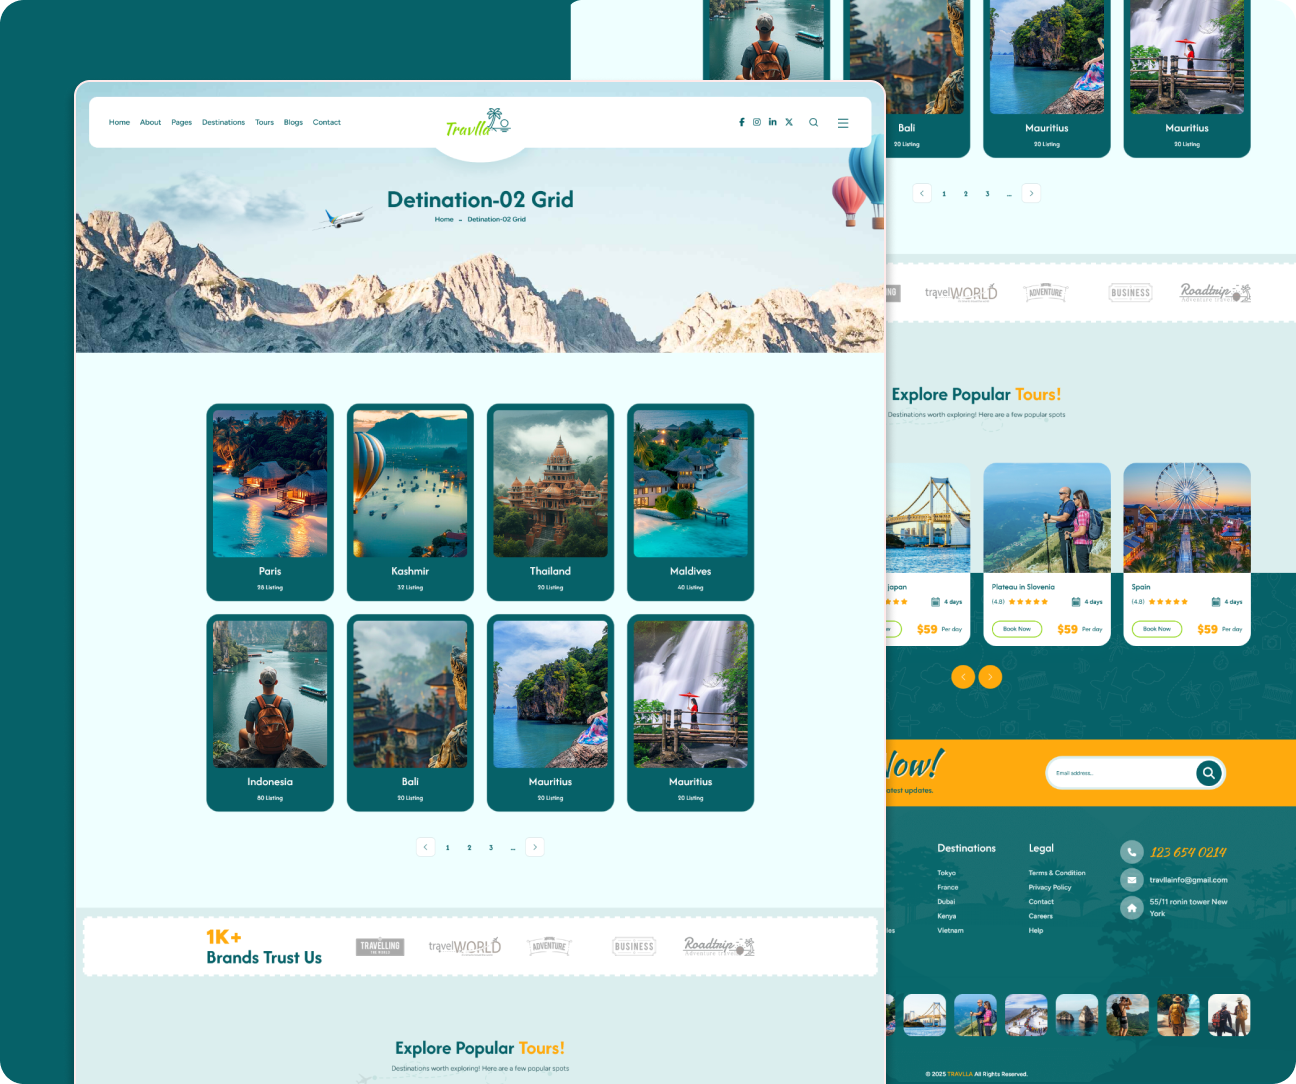The height and width of the screenshot is (1084, 1296).
Task: Click the right orange tour carousel arrow
Action: [x=990, y=677]
